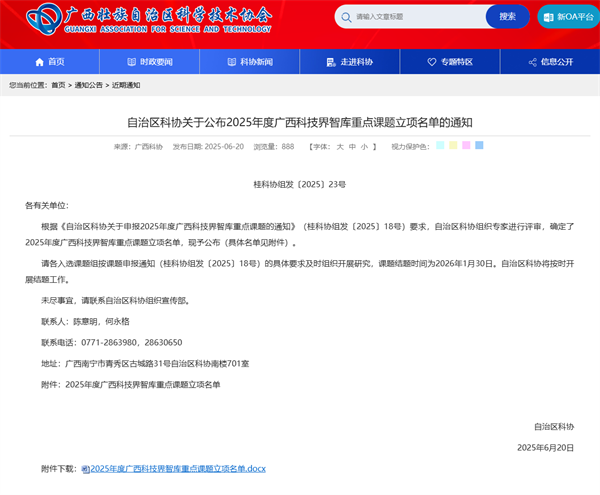Image resolution: width=600 pixels, height=495 pixels.
Task: Click the building icon beside 走进科协
Action: click(331, 62)
